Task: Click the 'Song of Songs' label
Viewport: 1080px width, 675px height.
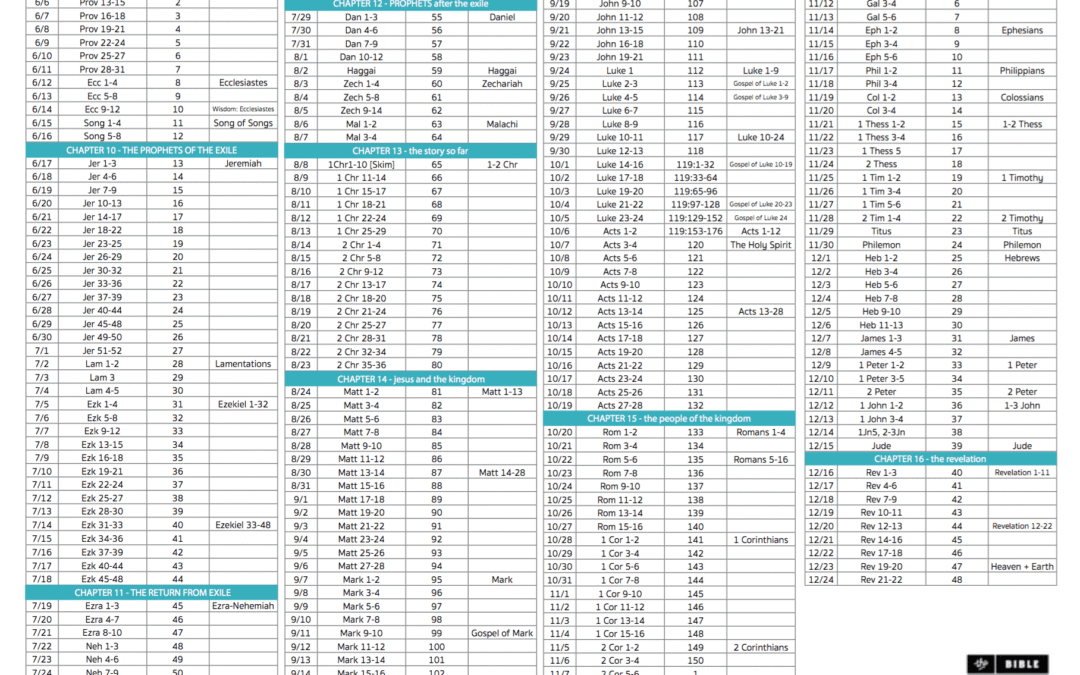Action: pyautogui.click(x=243, y=123)
